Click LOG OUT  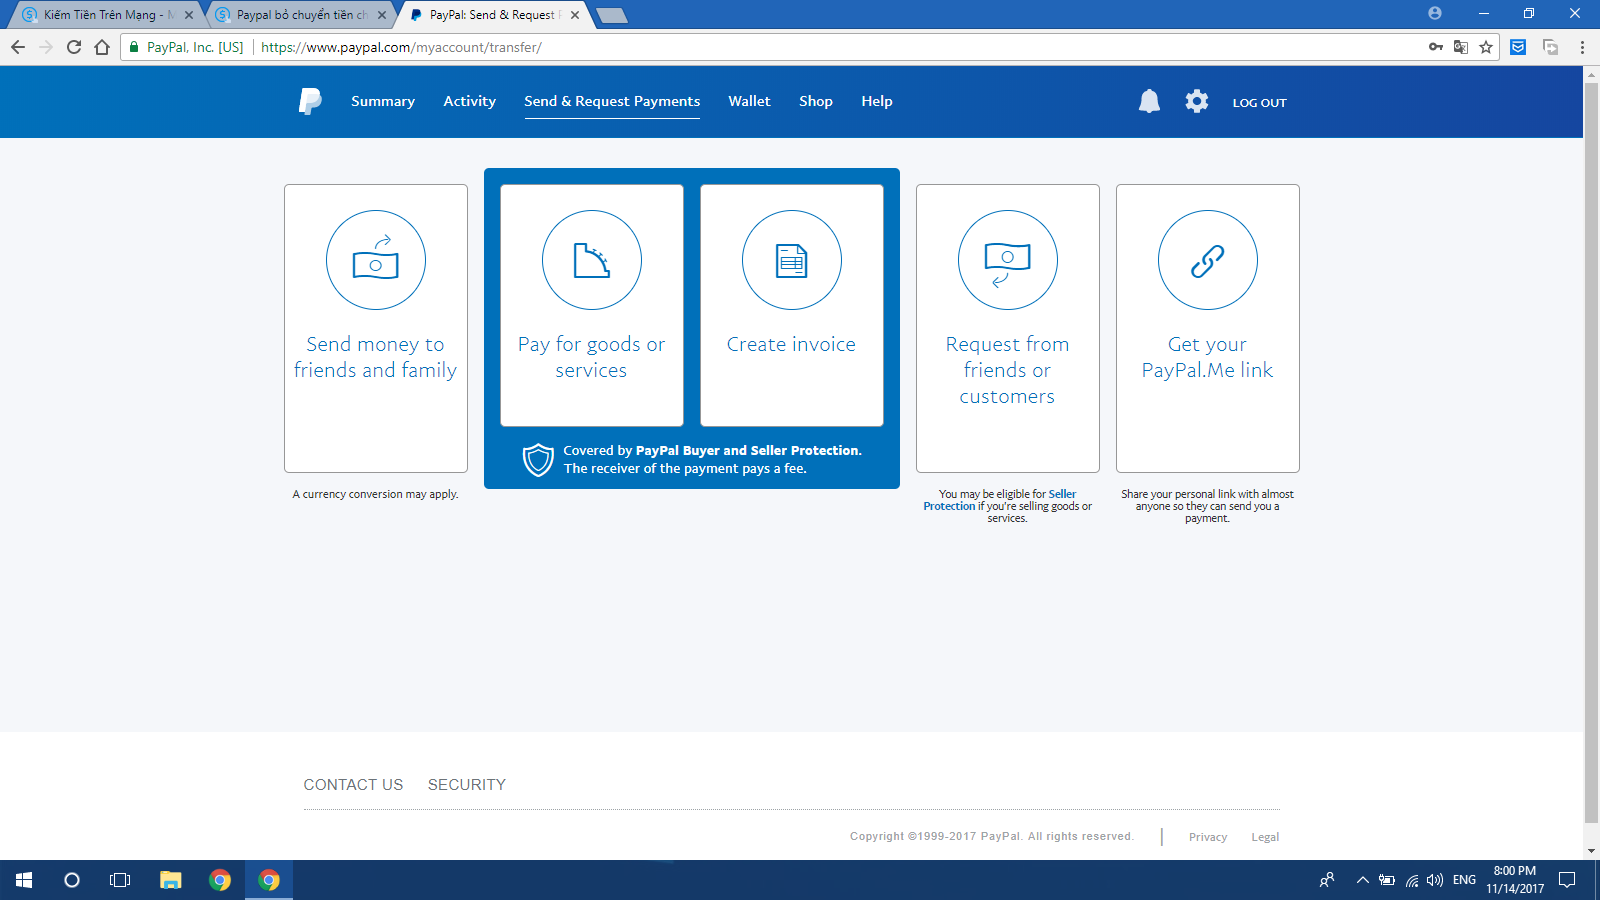point(1259,102)
